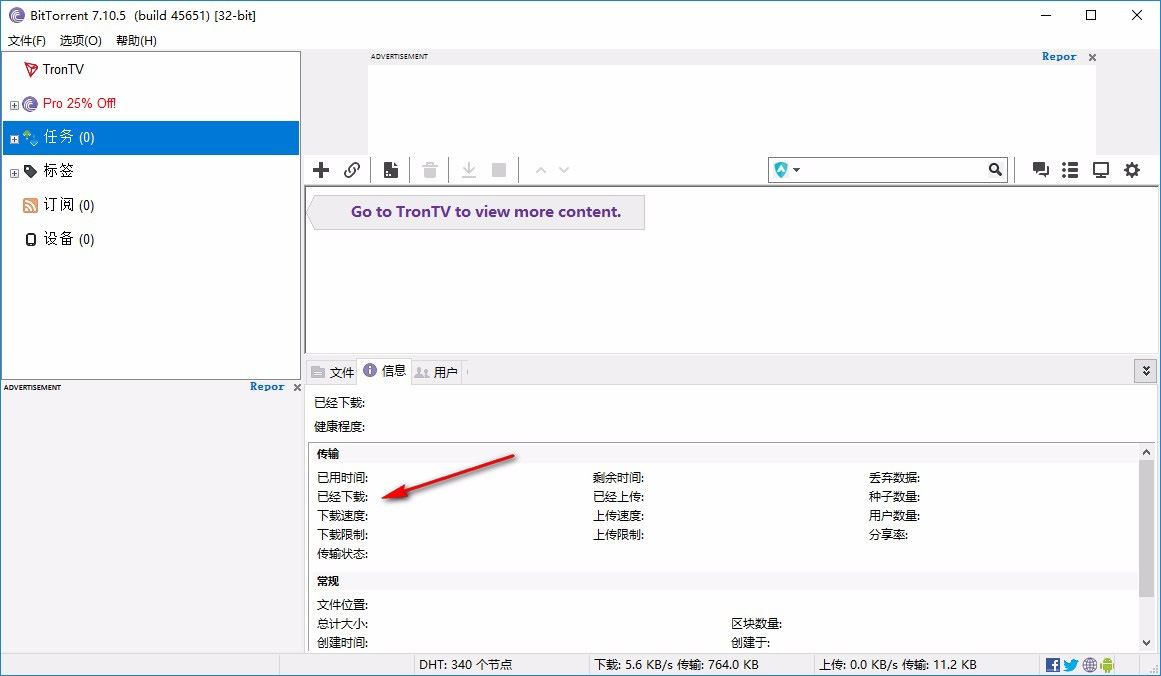Click the globe web status icon
The width and height of the screenshot is (1161, 676).
coord(1089,665)
